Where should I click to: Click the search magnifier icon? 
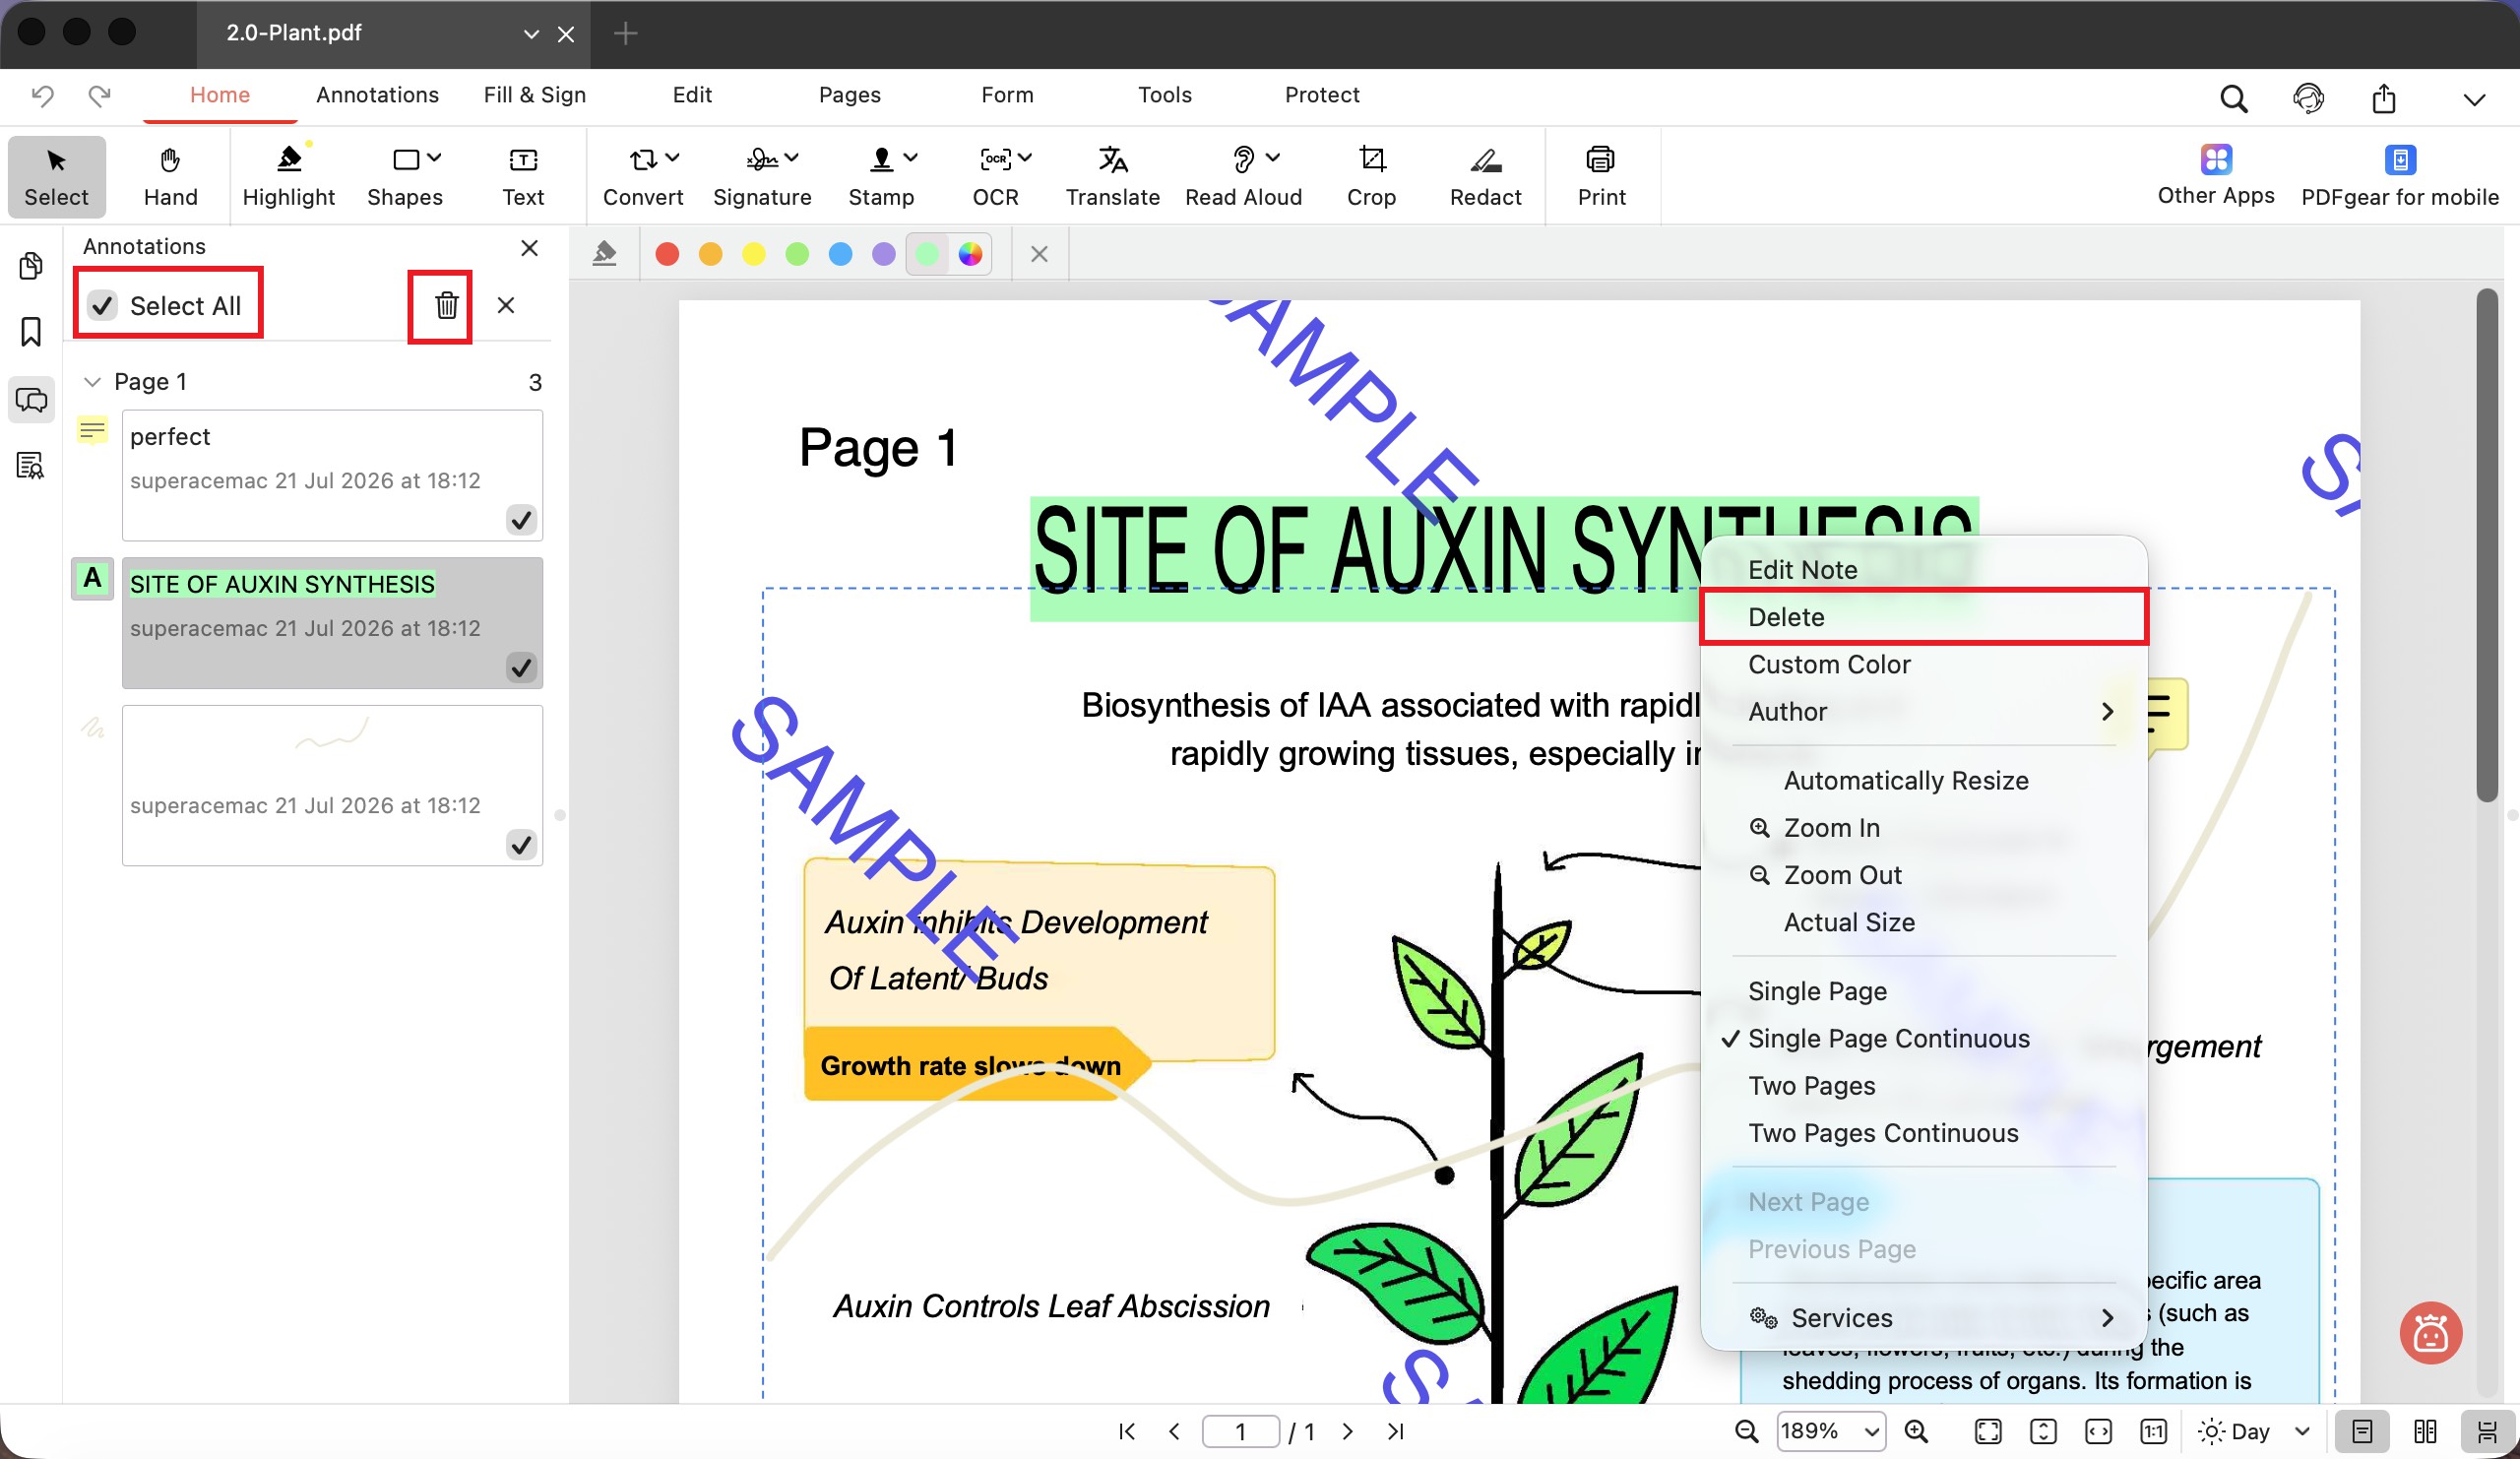click(x=2233, y=98)
